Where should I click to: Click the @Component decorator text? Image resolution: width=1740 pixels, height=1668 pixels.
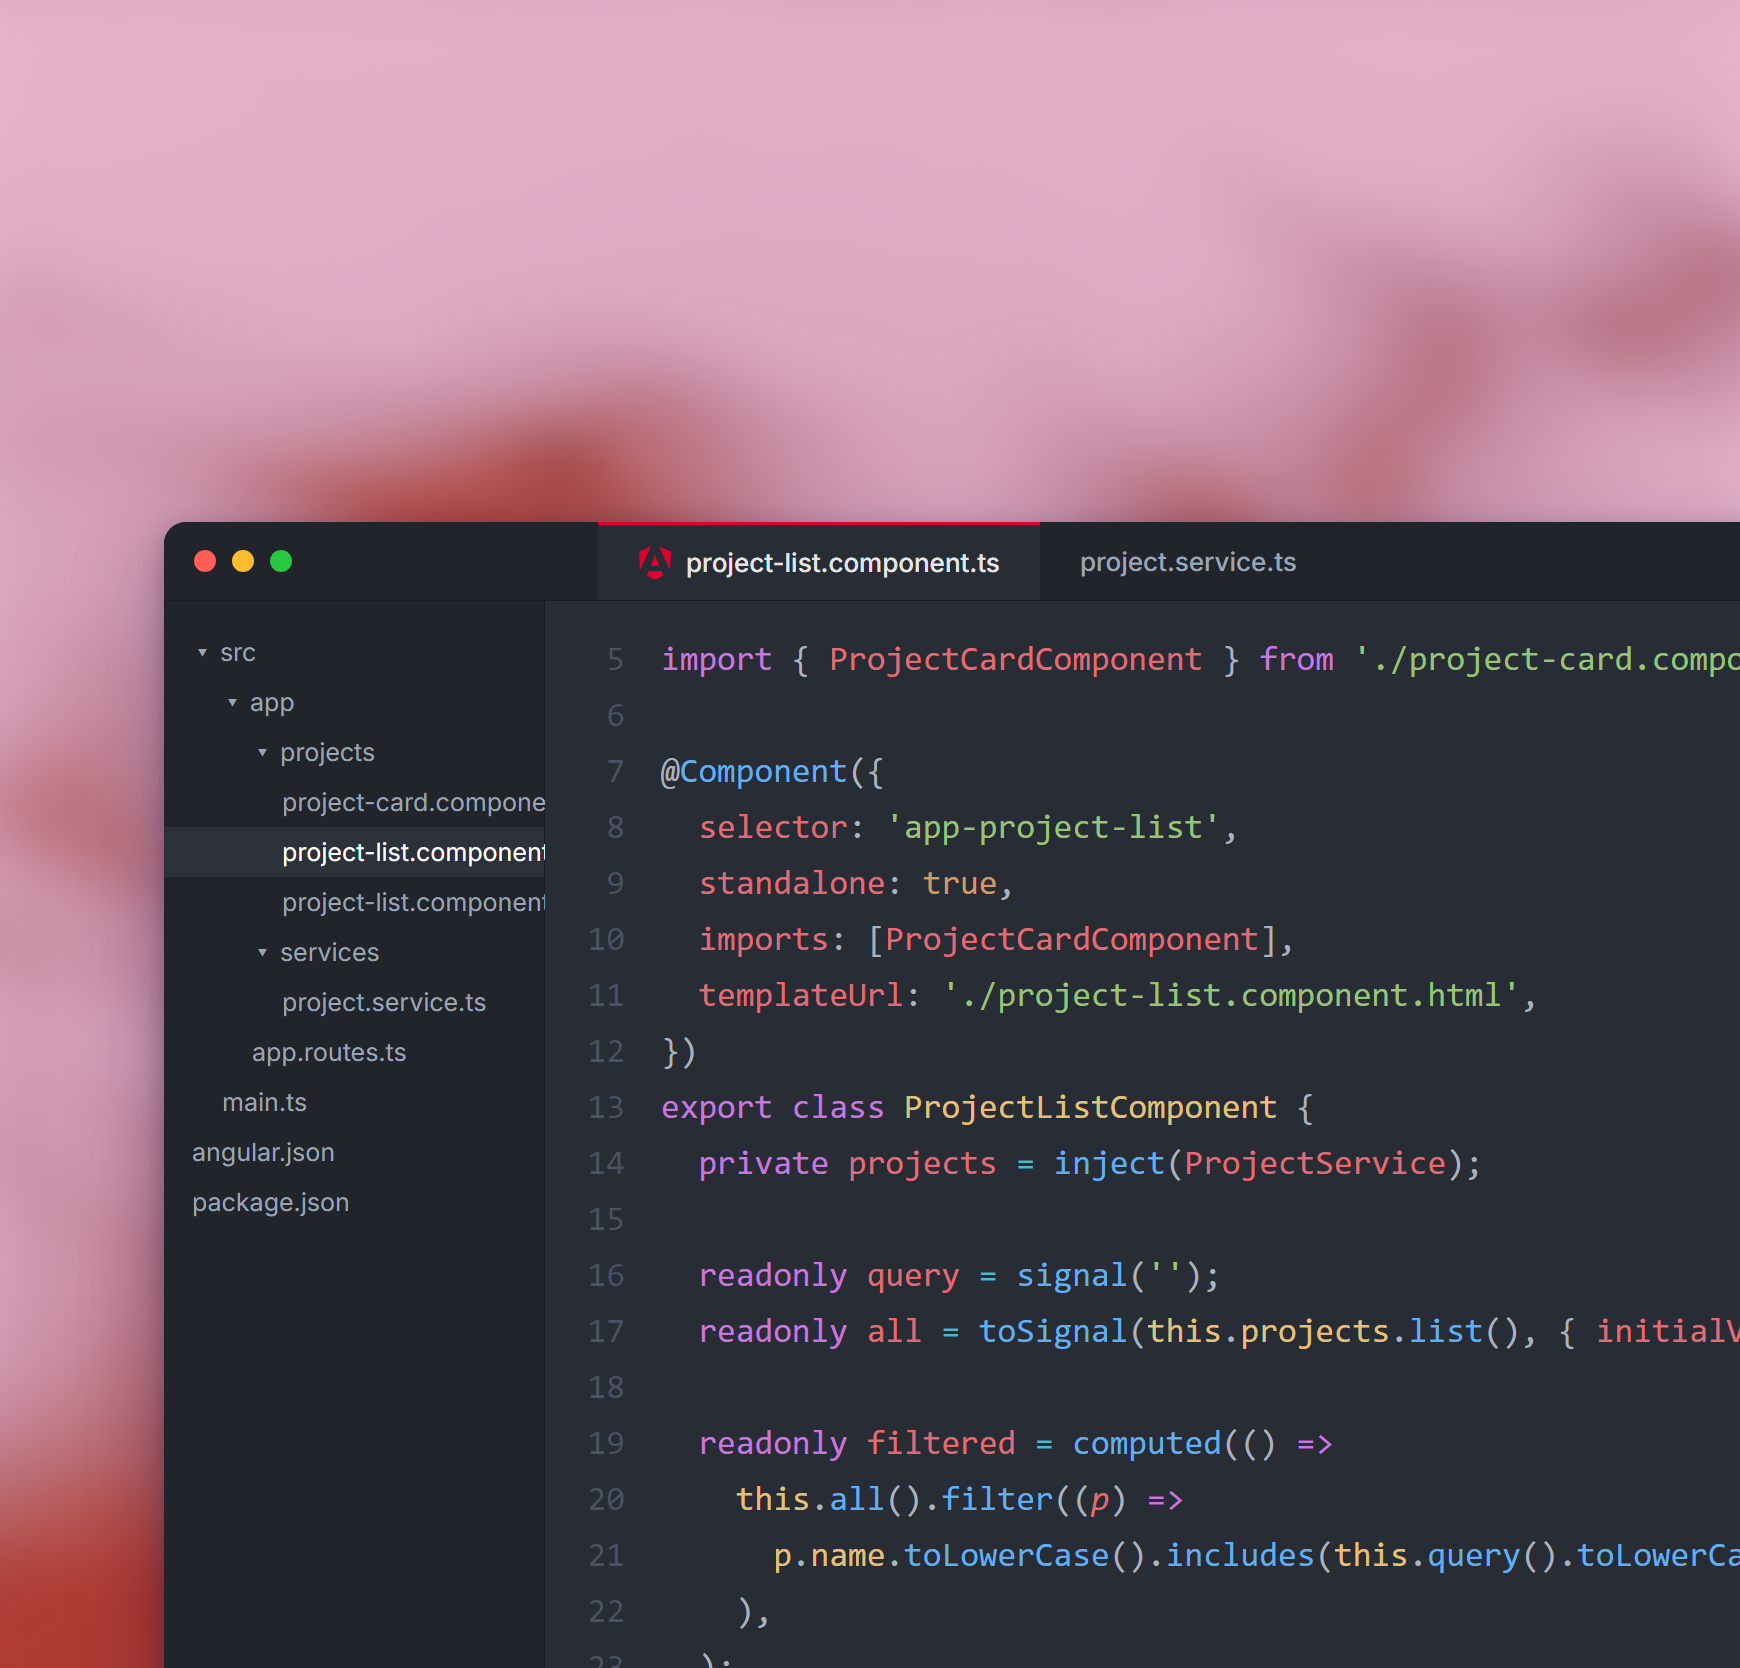pyautogui.click(x=754, y=771)
